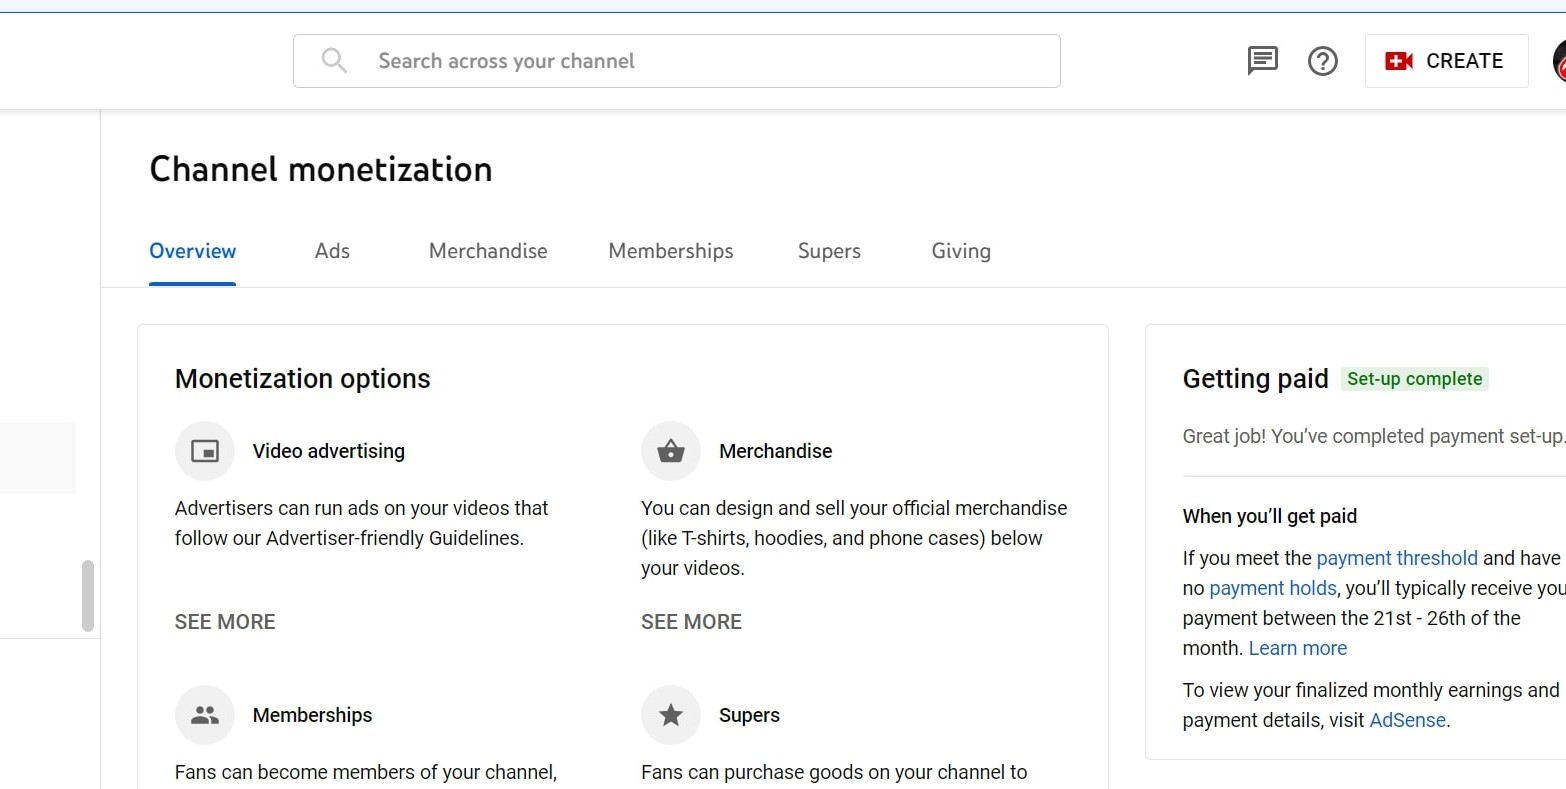
Task: Click the search magnifier icon
Action: pos(334,61)
